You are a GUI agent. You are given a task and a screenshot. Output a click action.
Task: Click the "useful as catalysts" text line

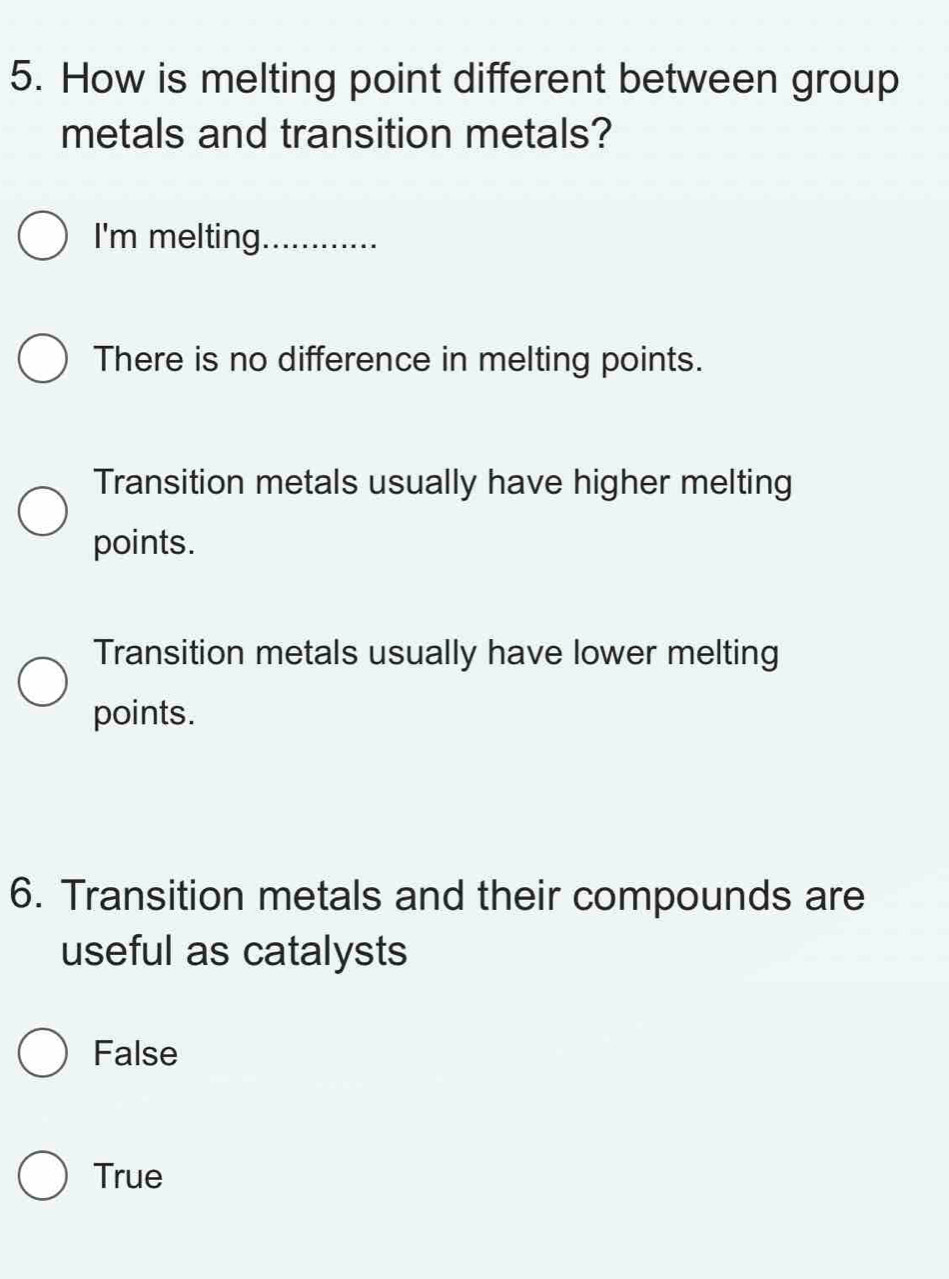click(235, 951)
